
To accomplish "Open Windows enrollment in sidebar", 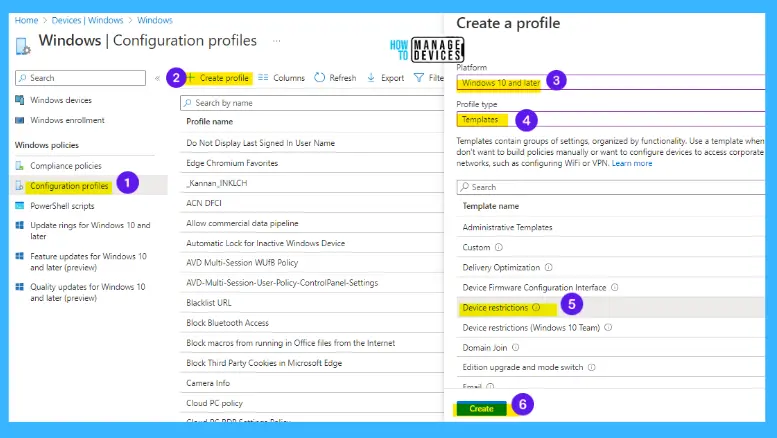I will (67, 120).
